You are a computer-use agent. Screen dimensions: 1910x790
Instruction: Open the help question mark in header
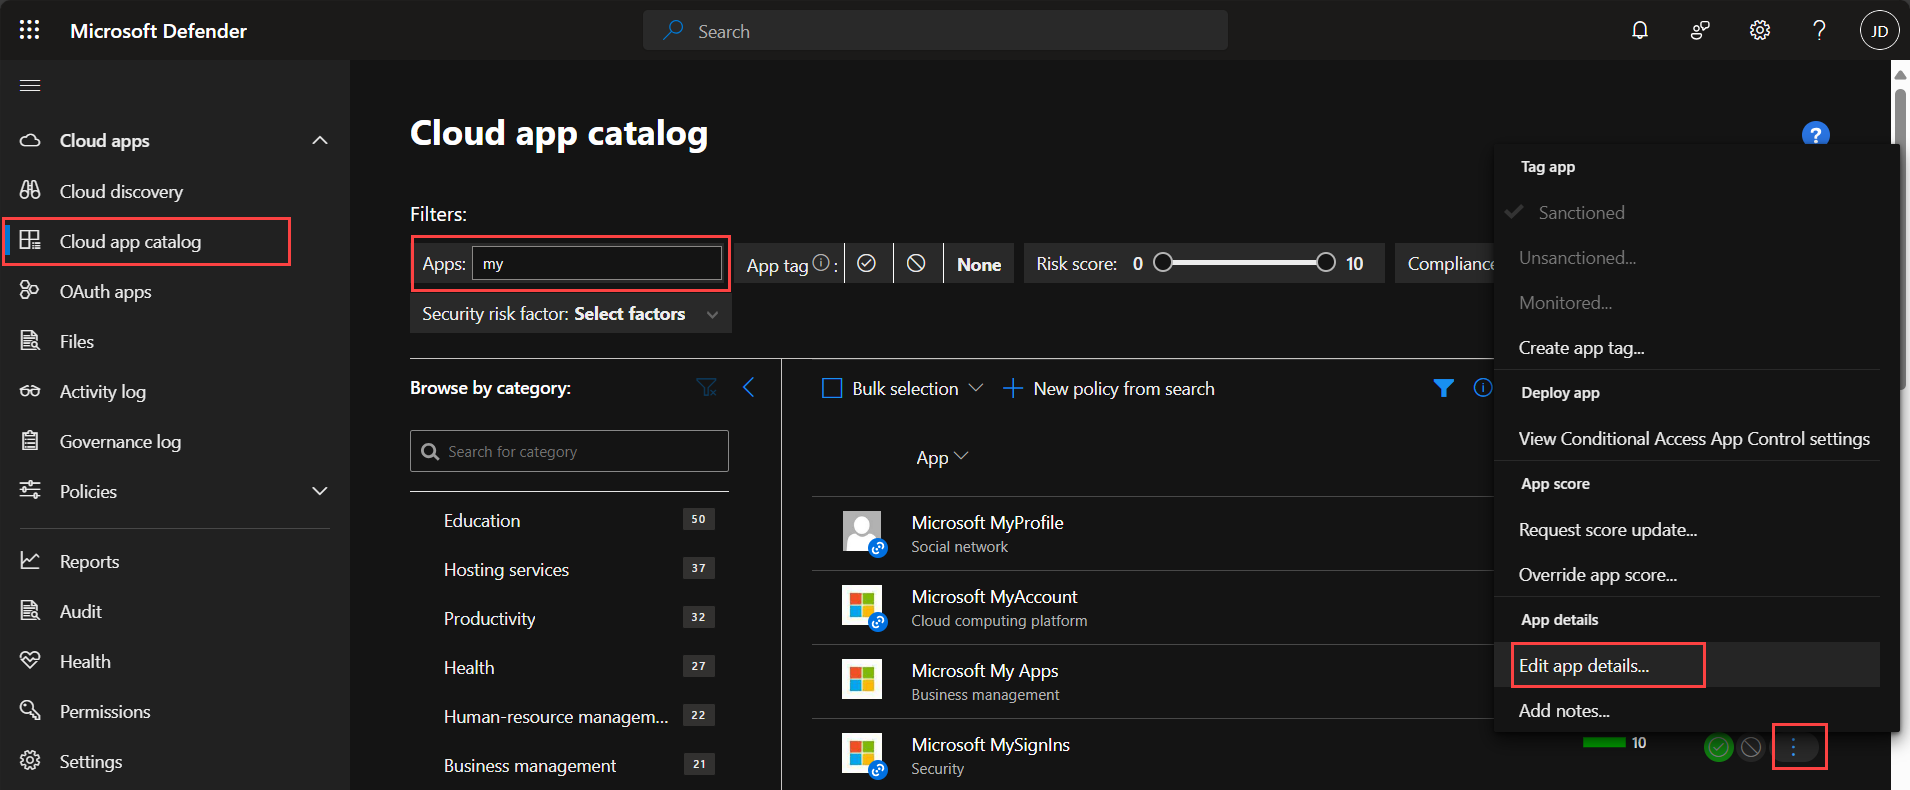1819,30
